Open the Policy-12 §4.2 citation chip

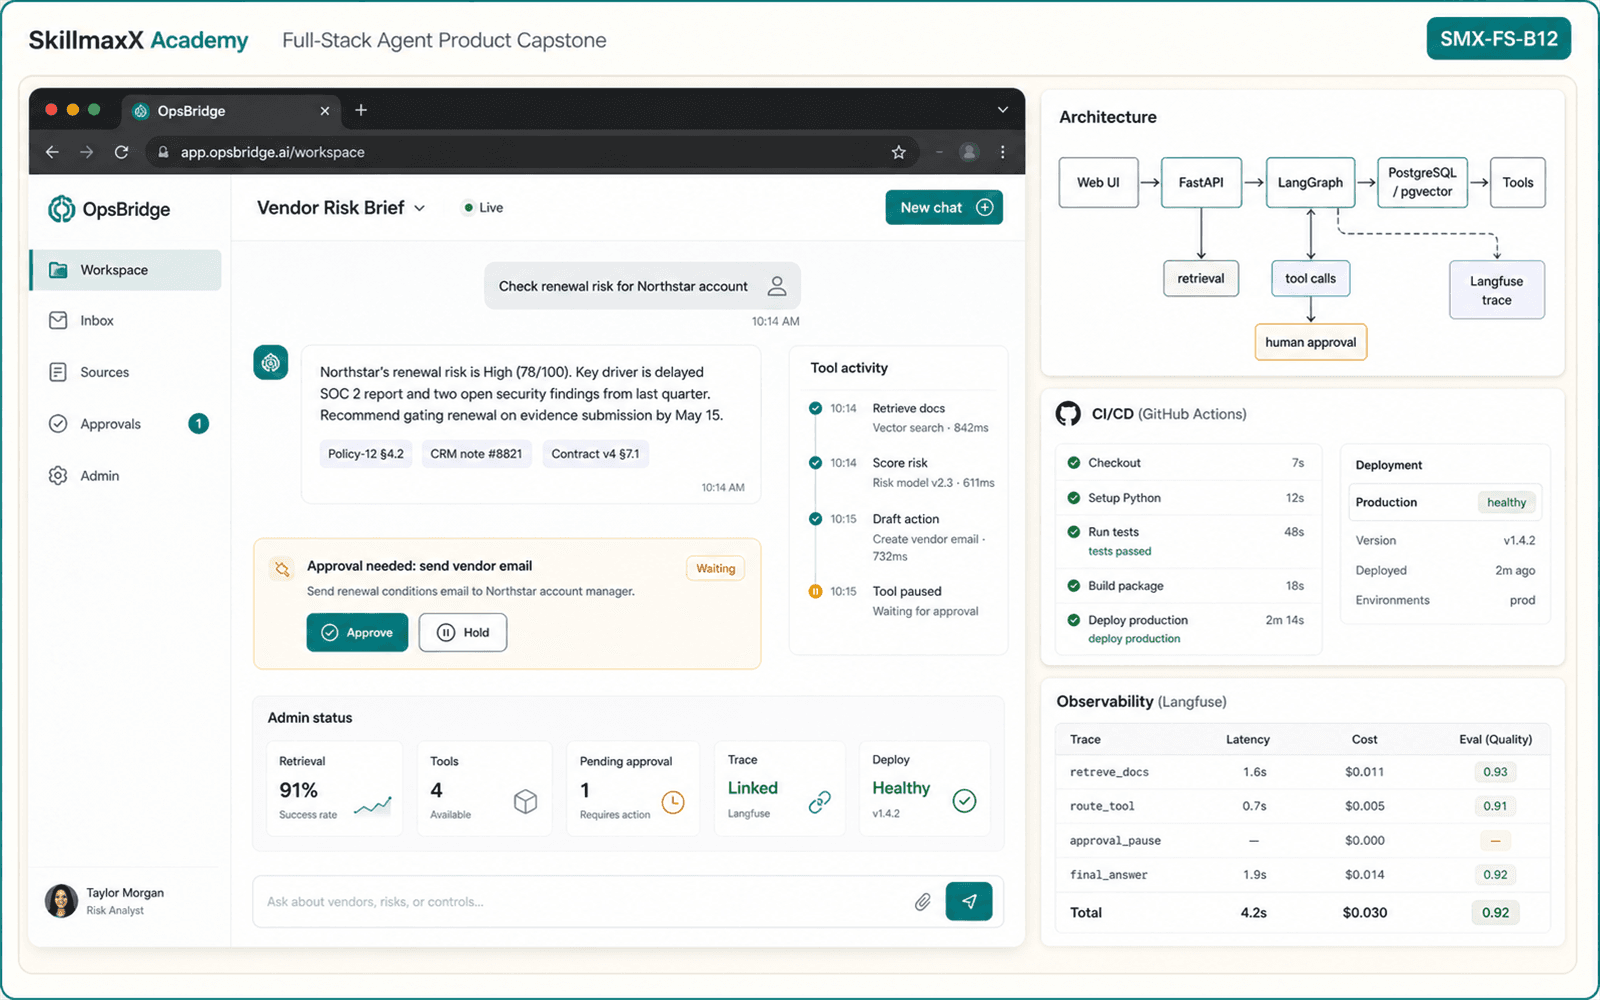point(366,454)
